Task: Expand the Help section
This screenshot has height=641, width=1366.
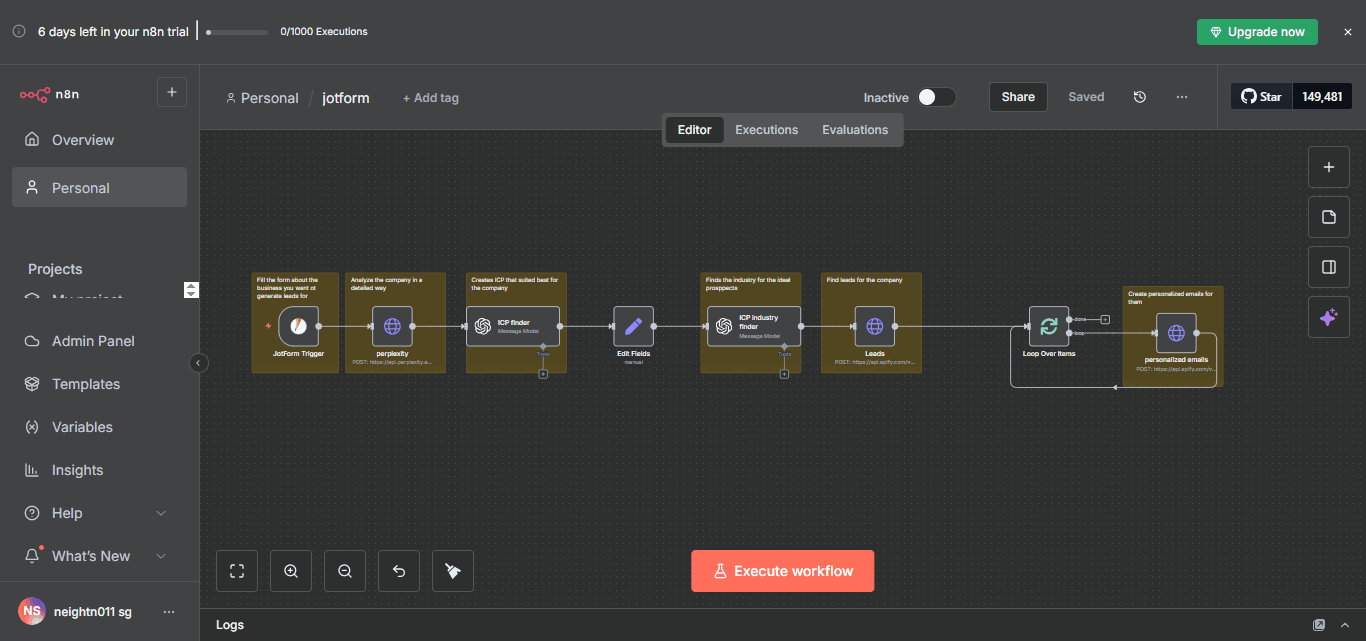Action: point(92,512)
